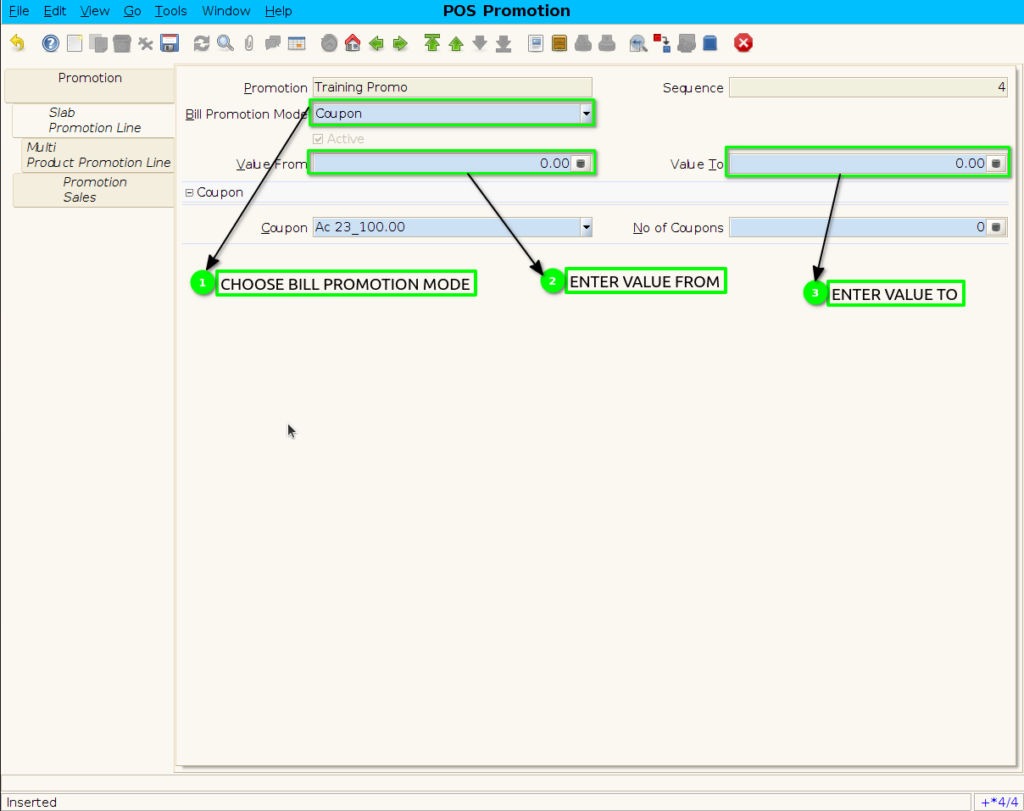Switch to the Promotion tab
Image resolution: width=1024 pixels, height=811 pixels.
[x=90, y=85]
